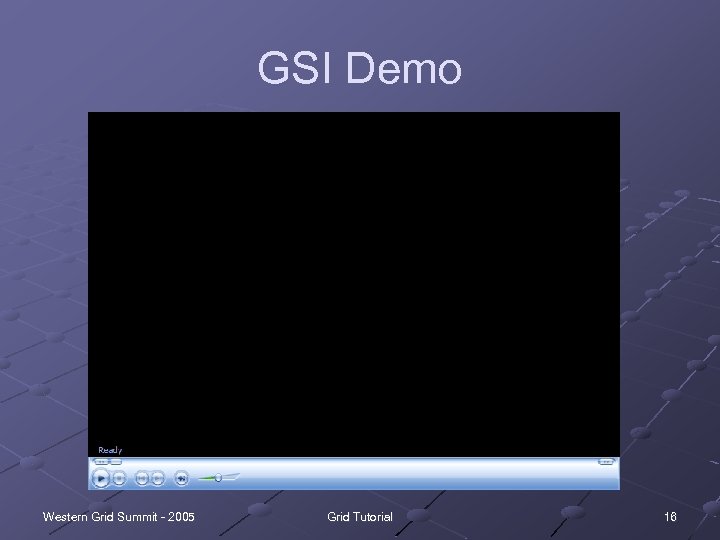Adjust the media player volume slider
Viewport: 720px width, 540px height.
coord(219,478)
